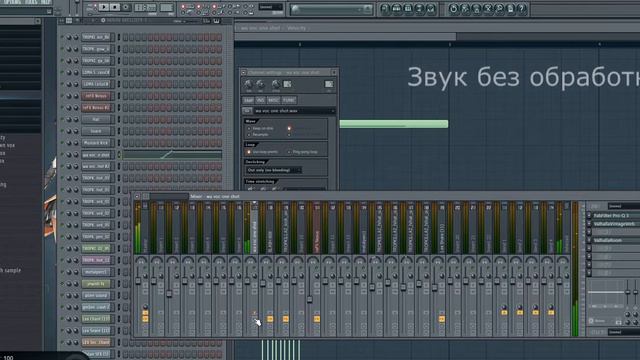
Task: Click third window shortcut icon after hint bar
Action: pyautogui.click(x=408, y=8)
